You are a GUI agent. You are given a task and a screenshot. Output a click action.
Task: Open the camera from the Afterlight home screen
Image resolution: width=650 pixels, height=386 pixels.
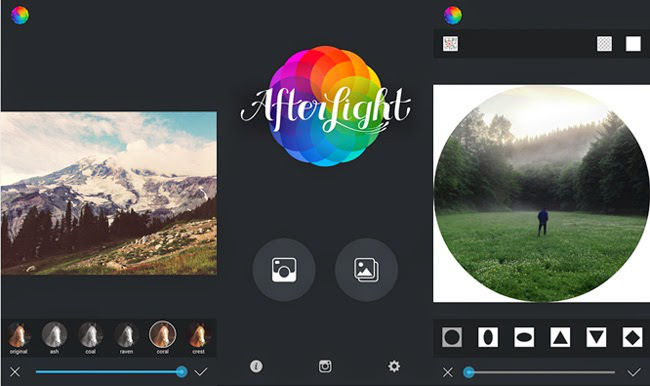tap(284, 270)
